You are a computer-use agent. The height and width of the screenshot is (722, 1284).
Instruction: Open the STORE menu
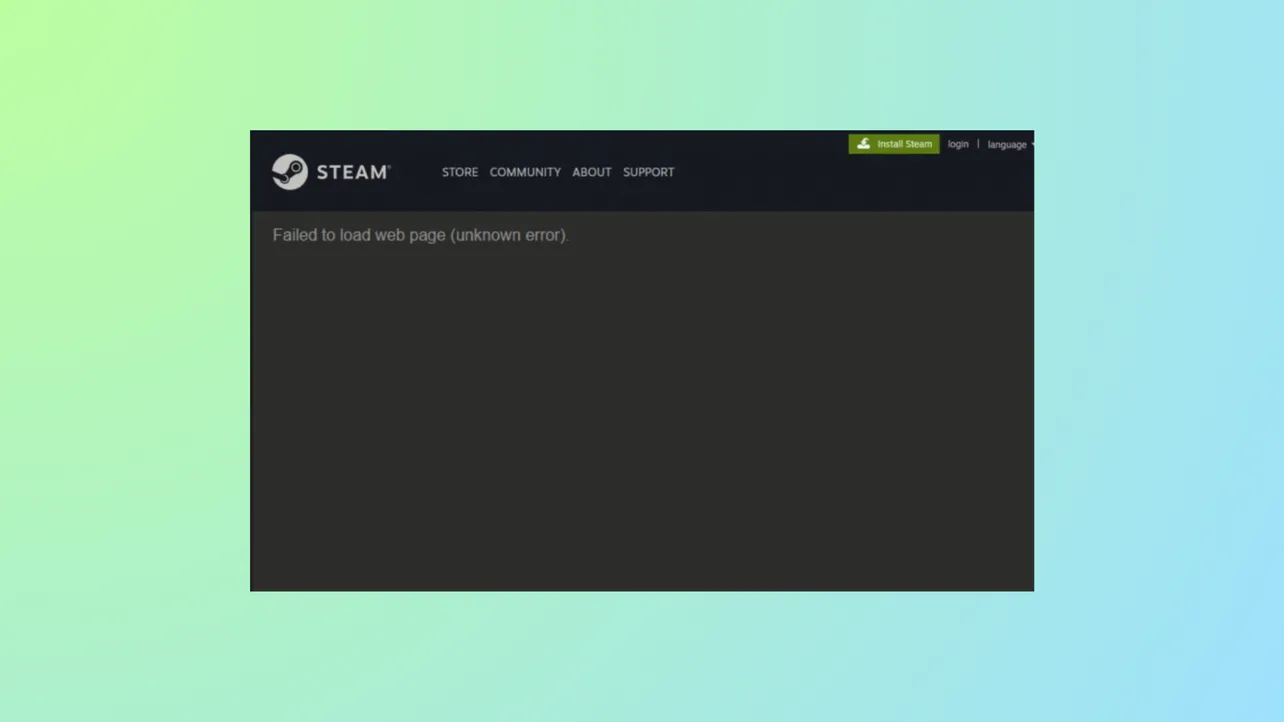pyautogui.click(x=459, y=171)
